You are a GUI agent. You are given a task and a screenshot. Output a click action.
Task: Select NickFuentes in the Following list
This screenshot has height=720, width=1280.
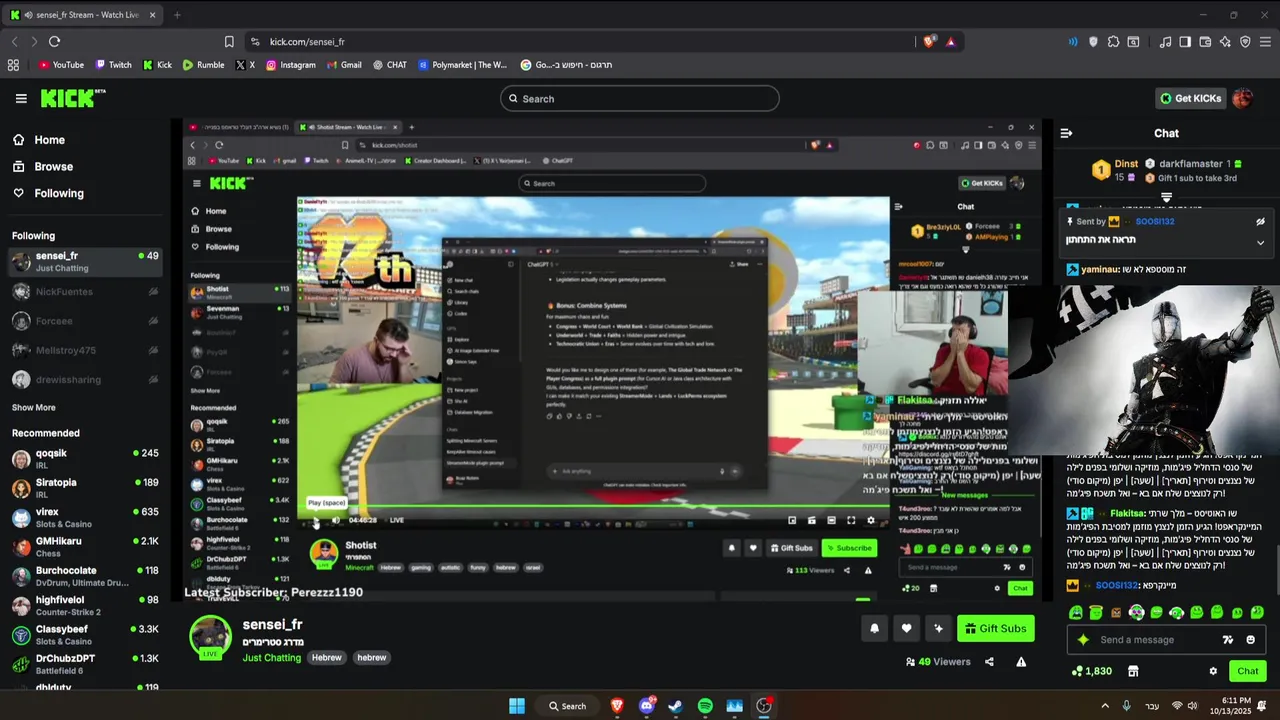(85, 292)
